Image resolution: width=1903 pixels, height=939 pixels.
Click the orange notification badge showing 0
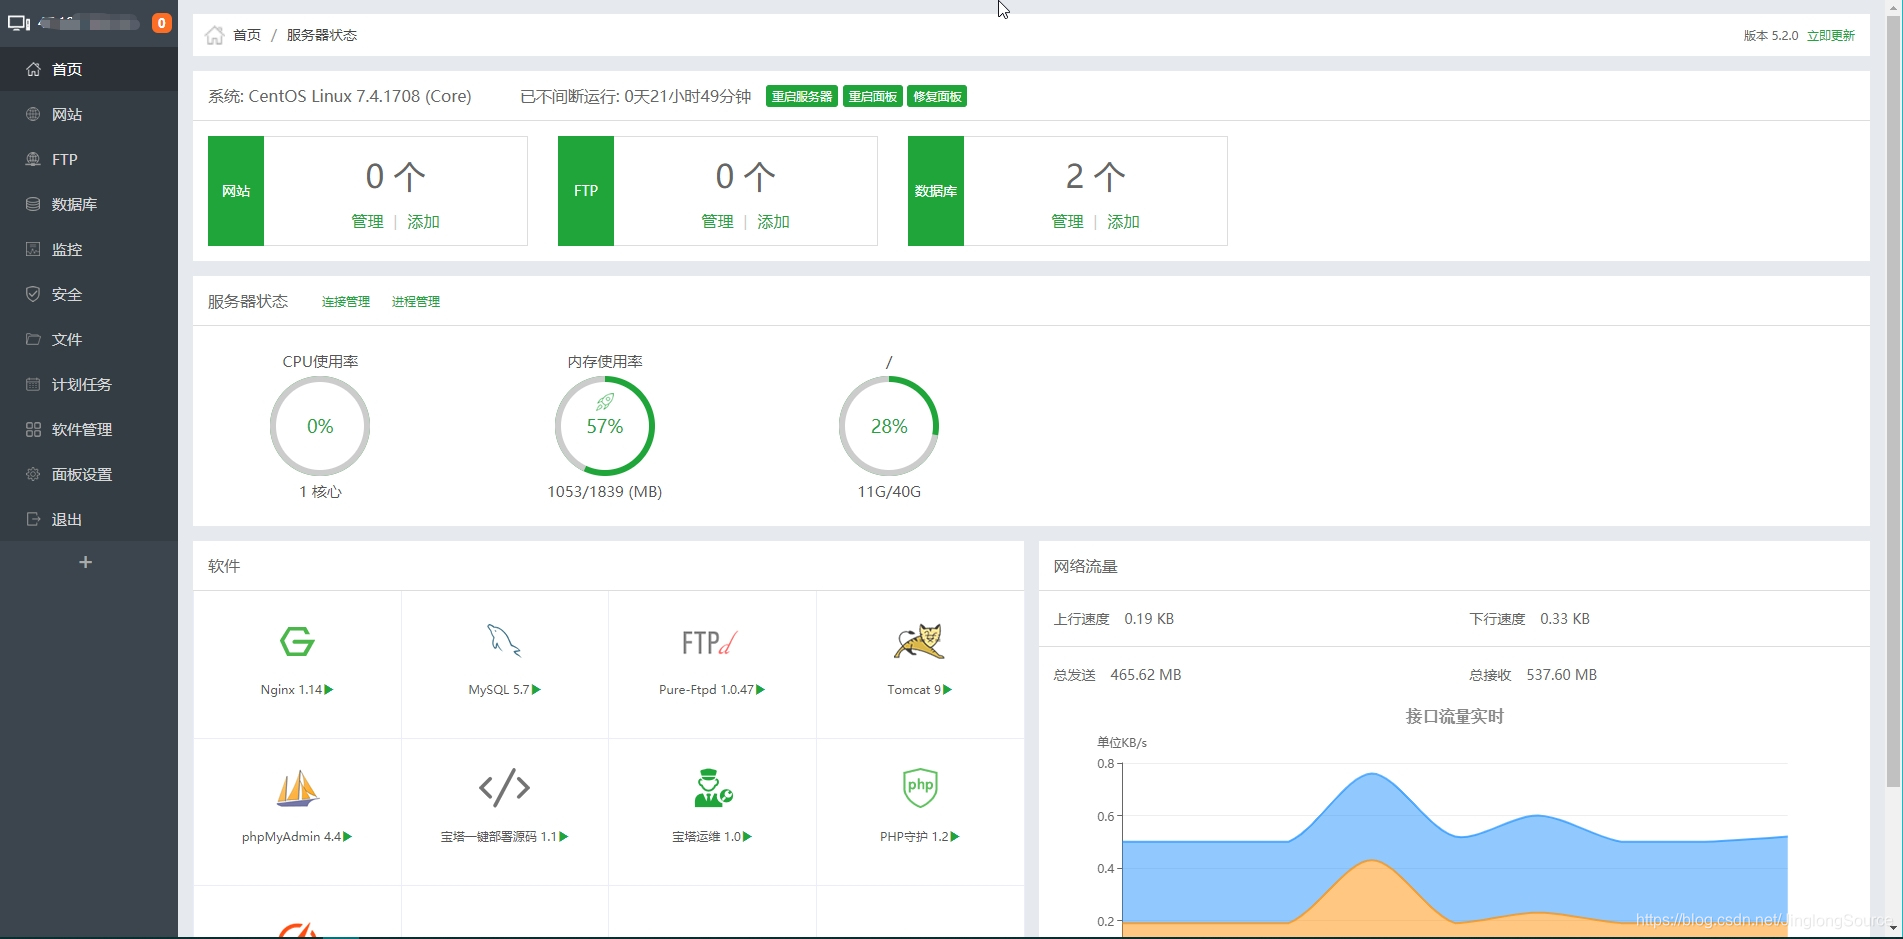[x=161, y=23]
